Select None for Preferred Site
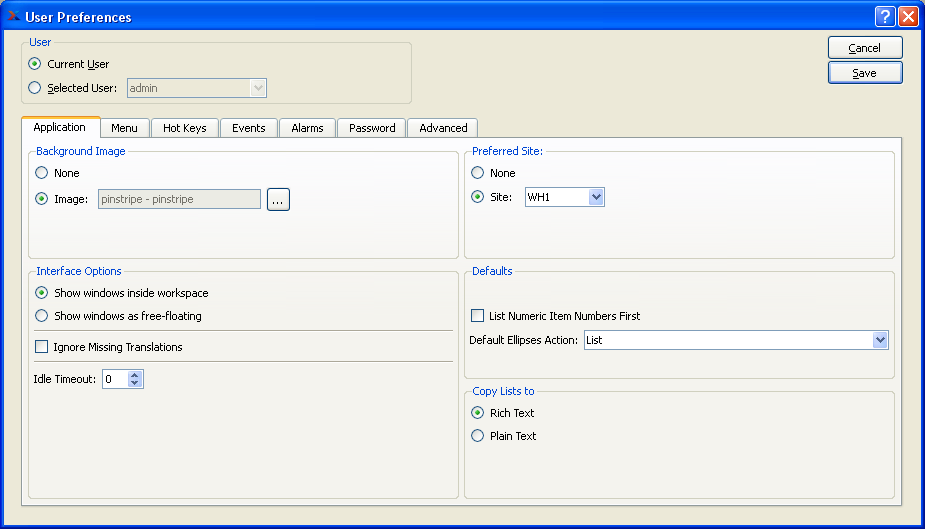This screenshot has width=925, height=529. click(477, 173)
